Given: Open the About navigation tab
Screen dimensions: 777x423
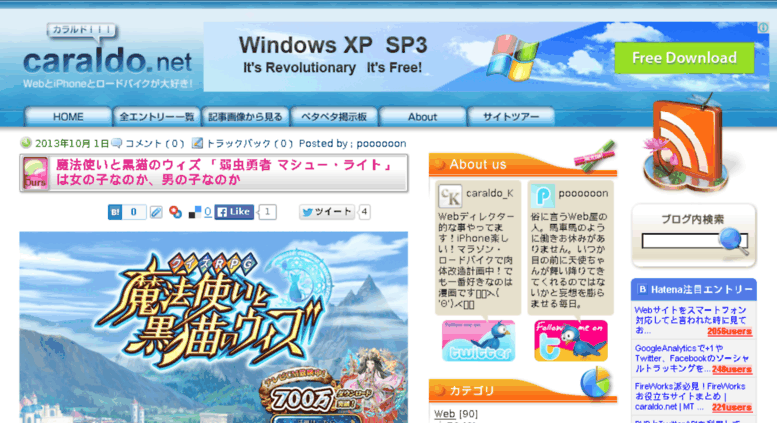Looking at the screenshot, I should 422,117.
